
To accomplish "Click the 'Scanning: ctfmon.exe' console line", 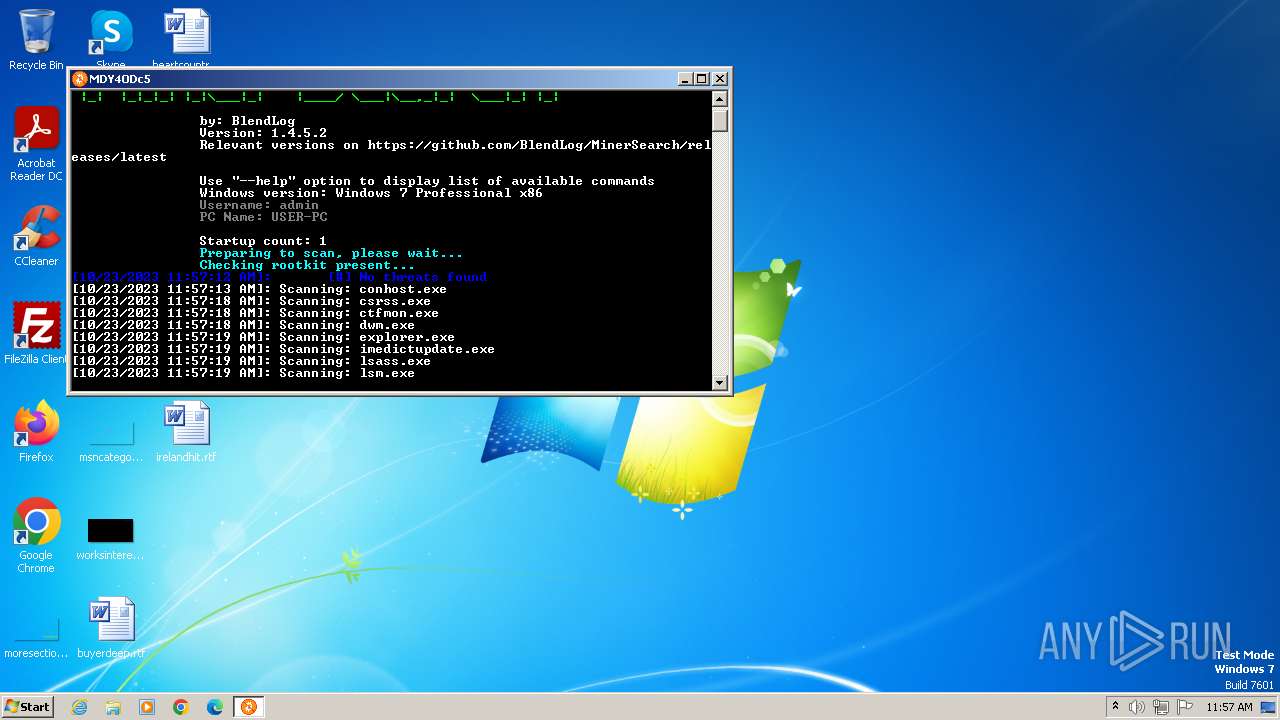I will 255,313.
